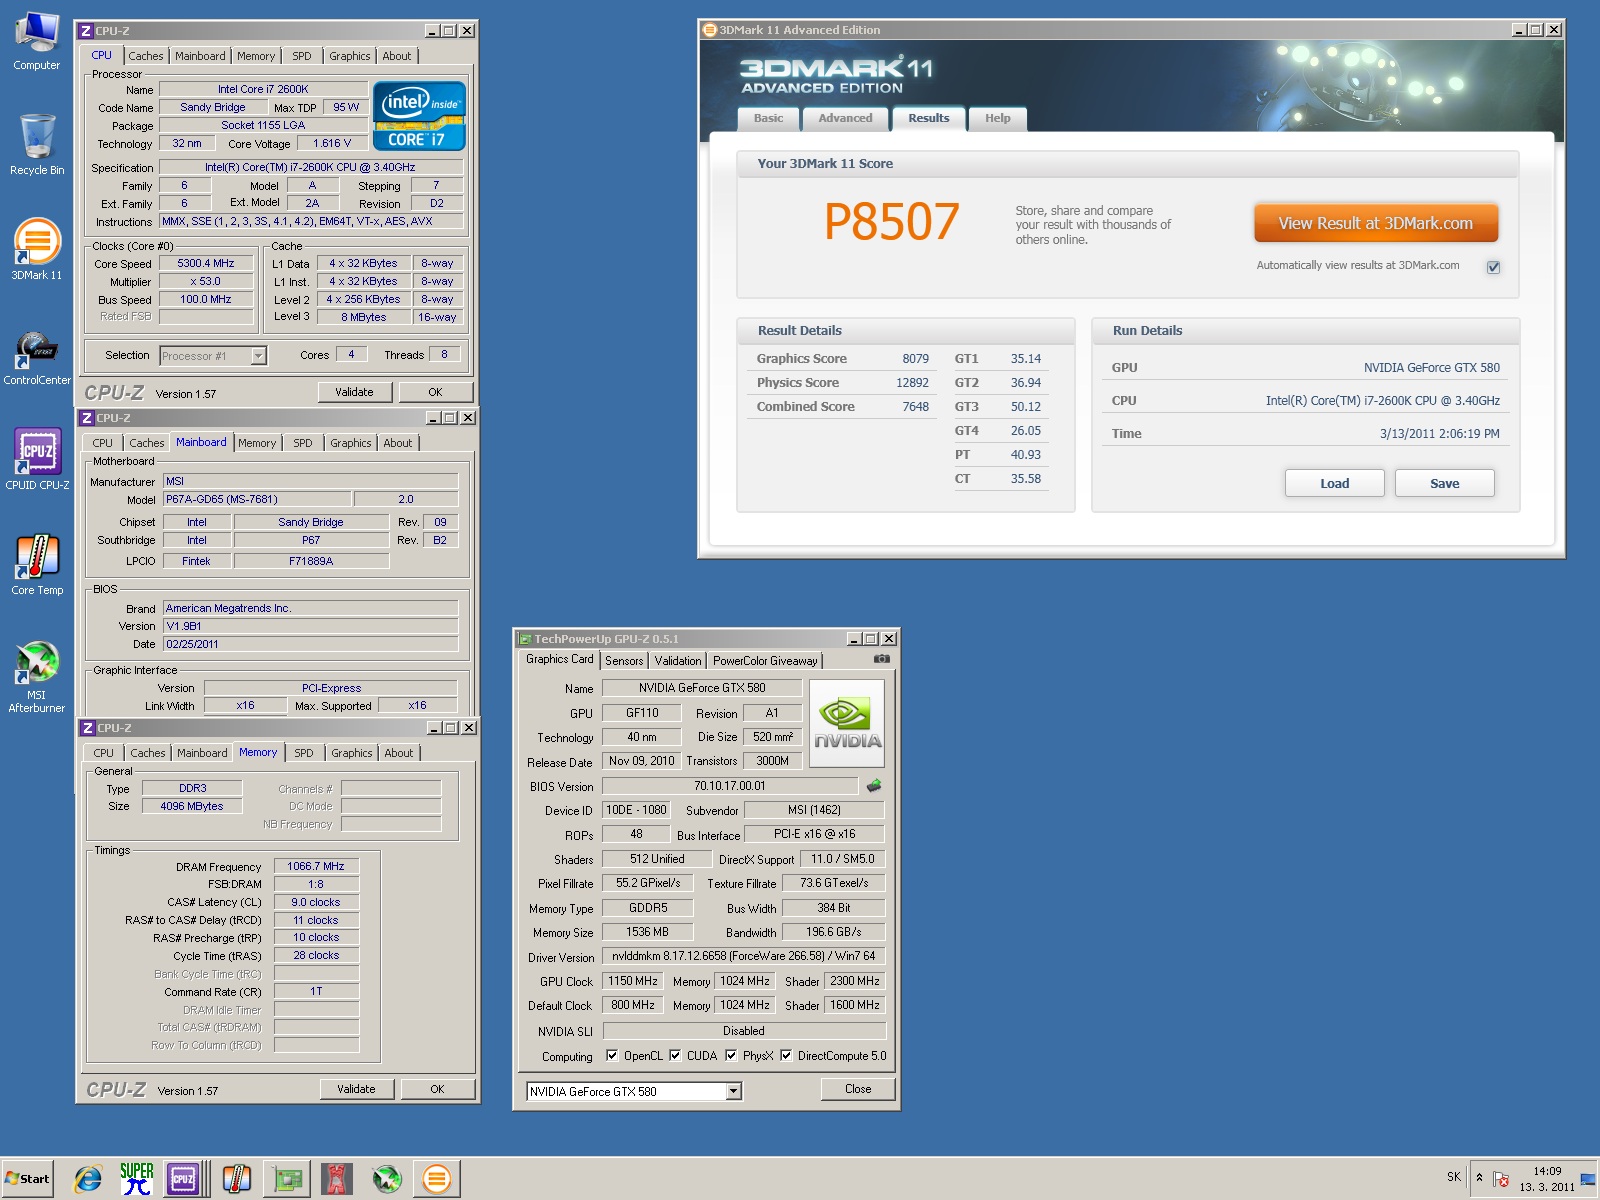Open the ControlCenter desktop shortcut
This screenshot has width=1600, height=1200.
[x=37, y=357]
